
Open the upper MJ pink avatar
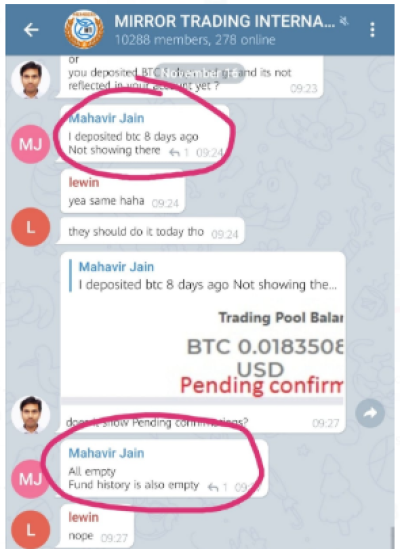pos(31,144)
